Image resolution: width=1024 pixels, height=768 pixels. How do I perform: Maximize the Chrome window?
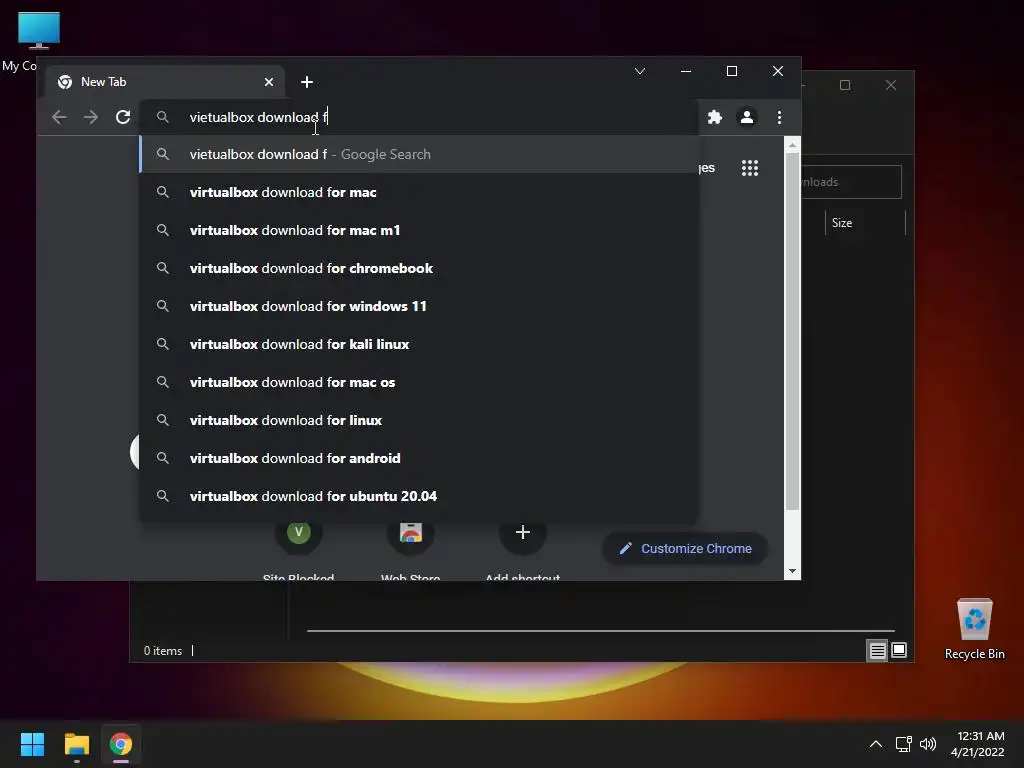coord(732,71)
